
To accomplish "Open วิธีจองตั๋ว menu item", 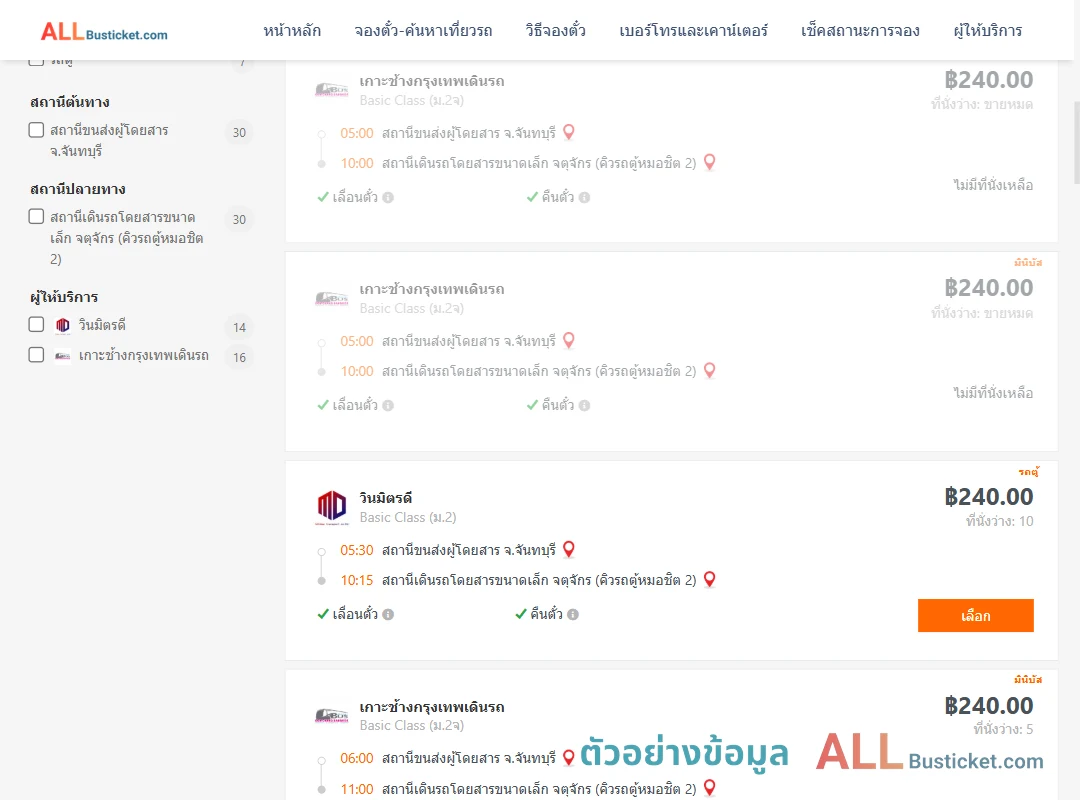I will (556, 30).
